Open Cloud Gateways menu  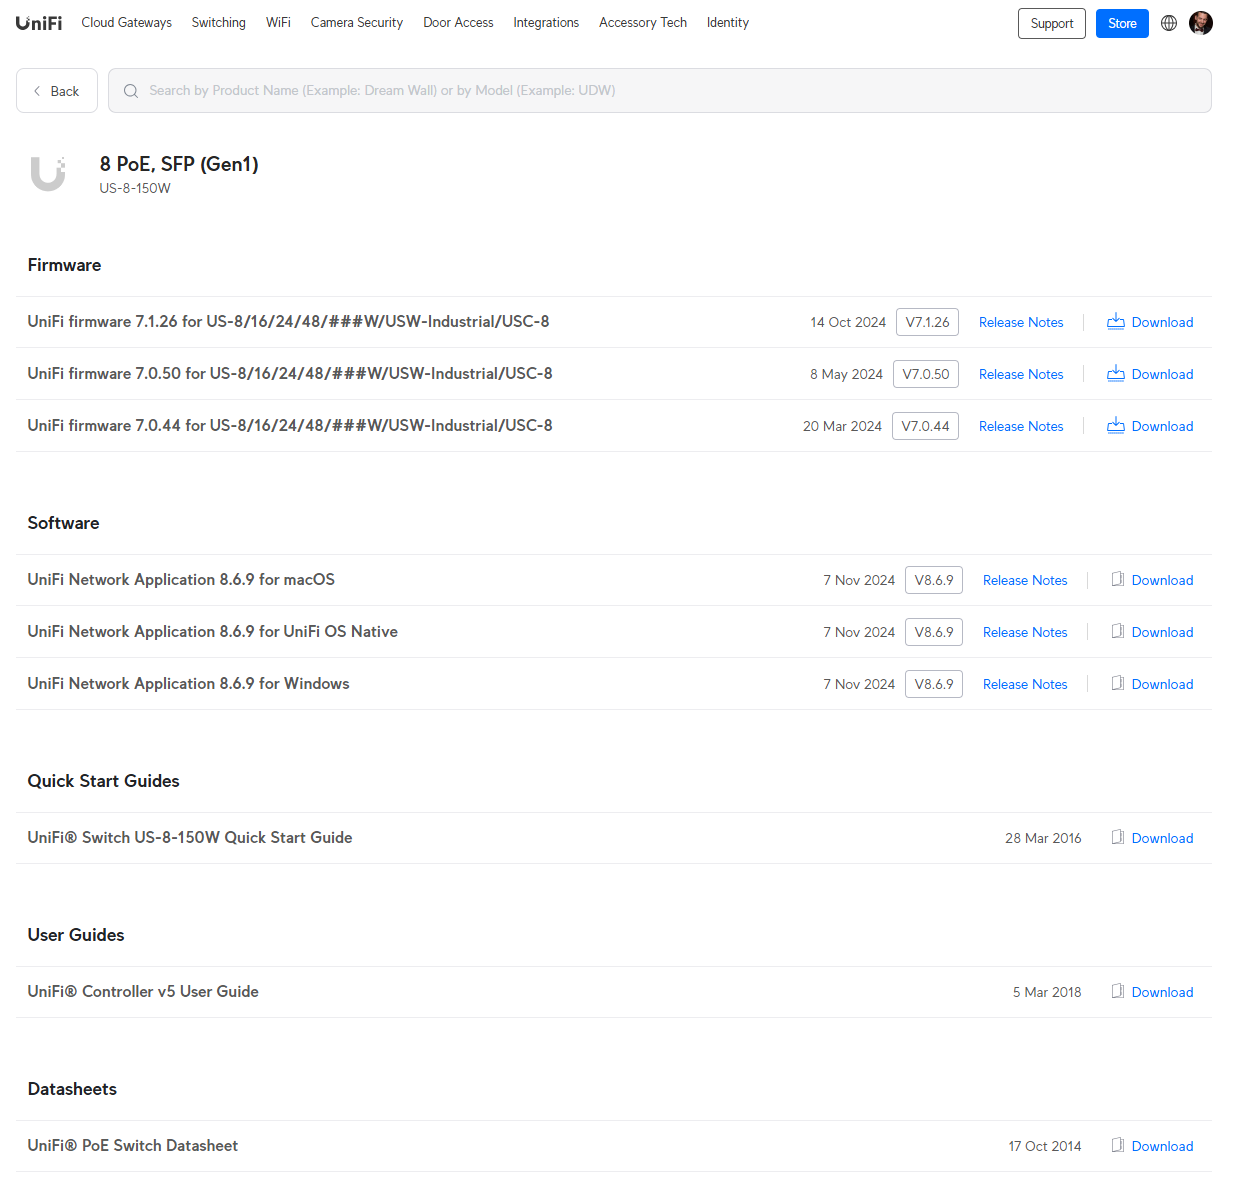click(x=126, y=23)
